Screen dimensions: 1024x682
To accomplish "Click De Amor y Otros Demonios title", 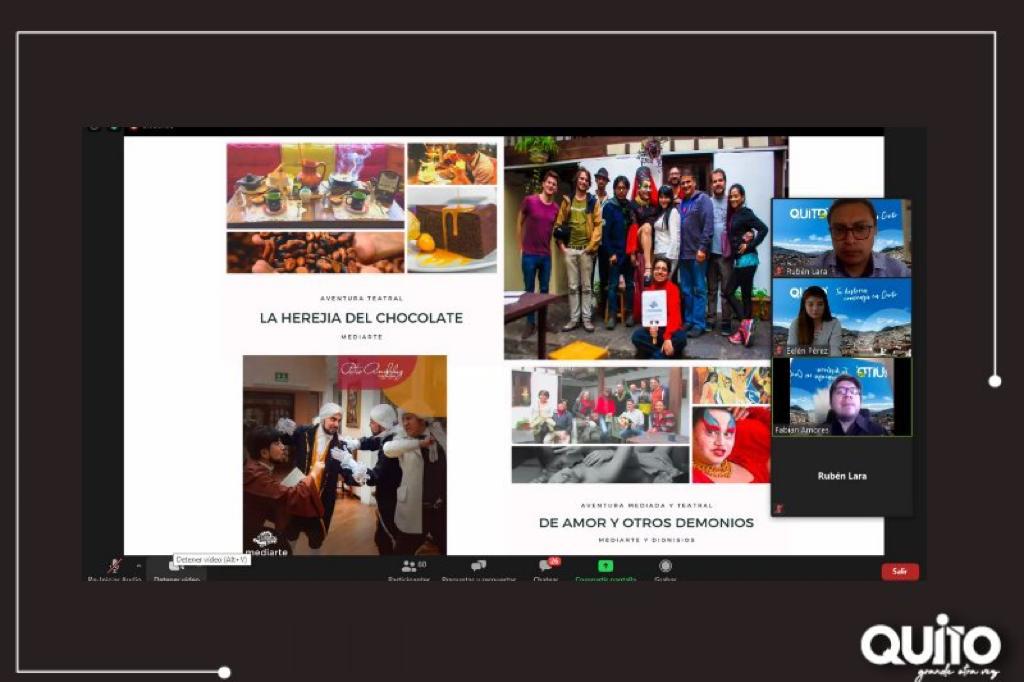I will coord(646,523).
